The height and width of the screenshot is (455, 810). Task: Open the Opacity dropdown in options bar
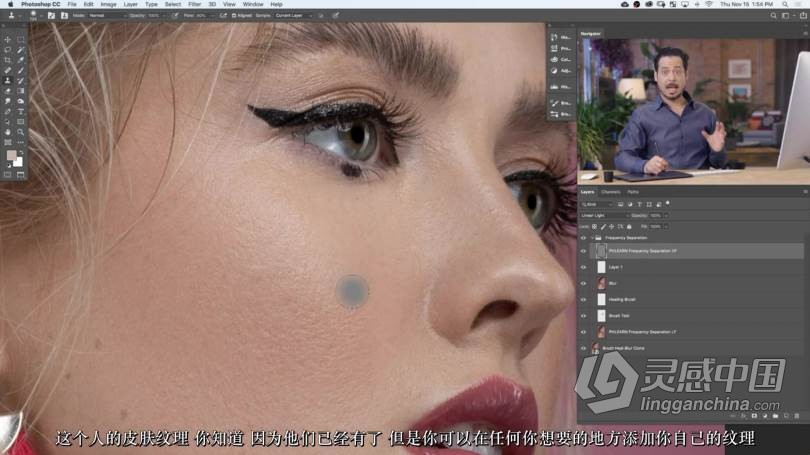(165, 15)
